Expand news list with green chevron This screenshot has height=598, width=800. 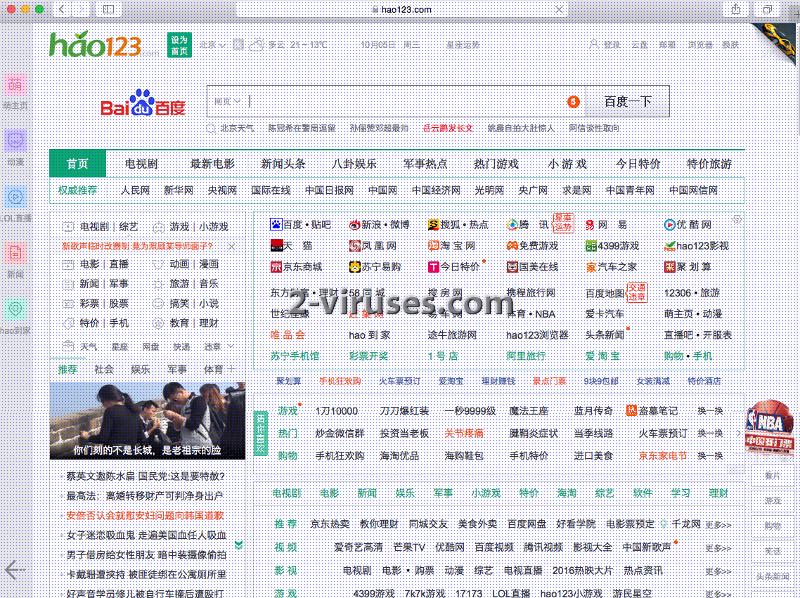(238, 544)
